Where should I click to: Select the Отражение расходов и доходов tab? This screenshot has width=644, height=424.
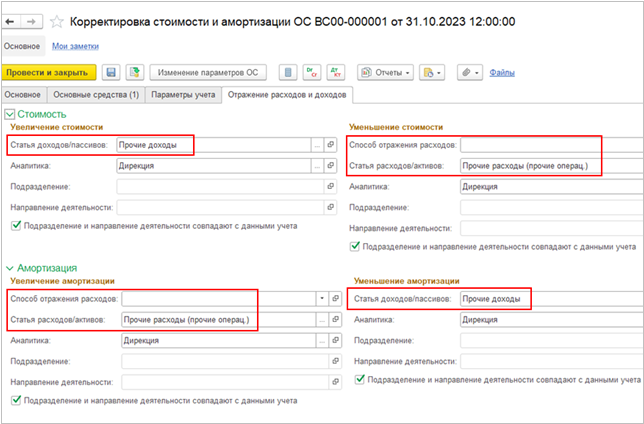(287, 95)
